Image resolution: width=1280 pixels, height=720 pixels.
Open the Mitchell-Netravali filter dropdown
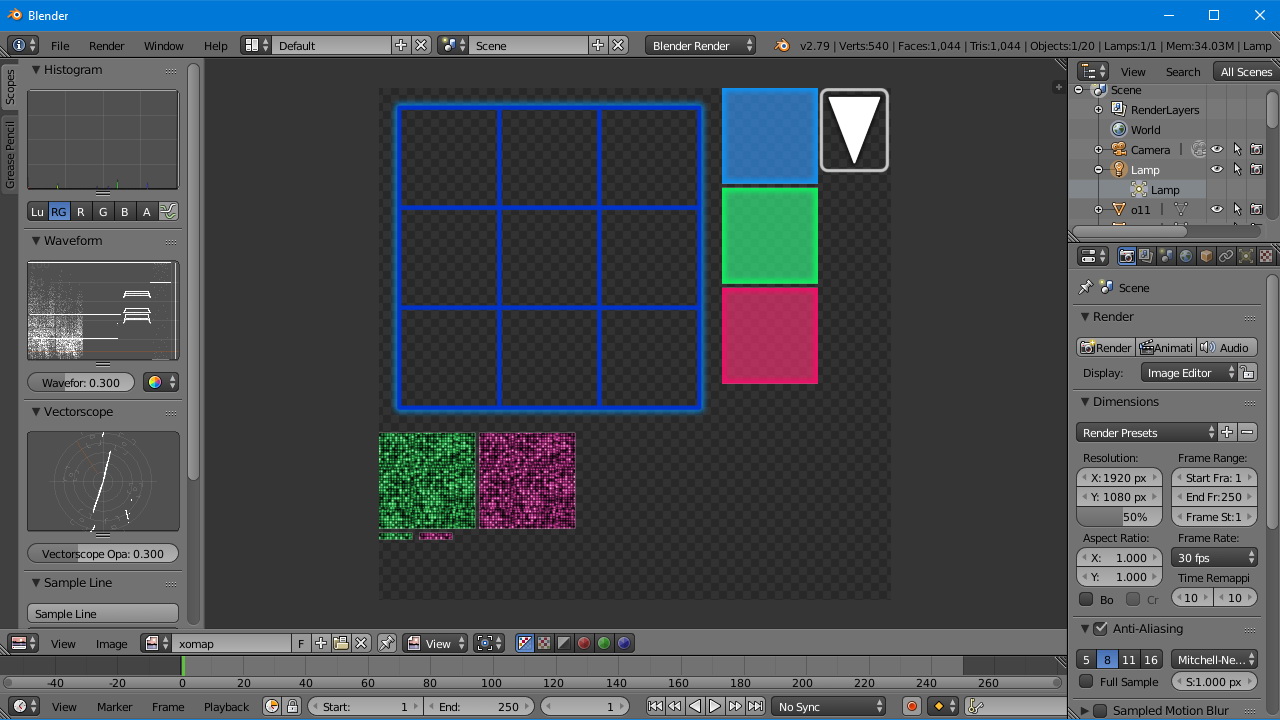[x=1214, y=659]
